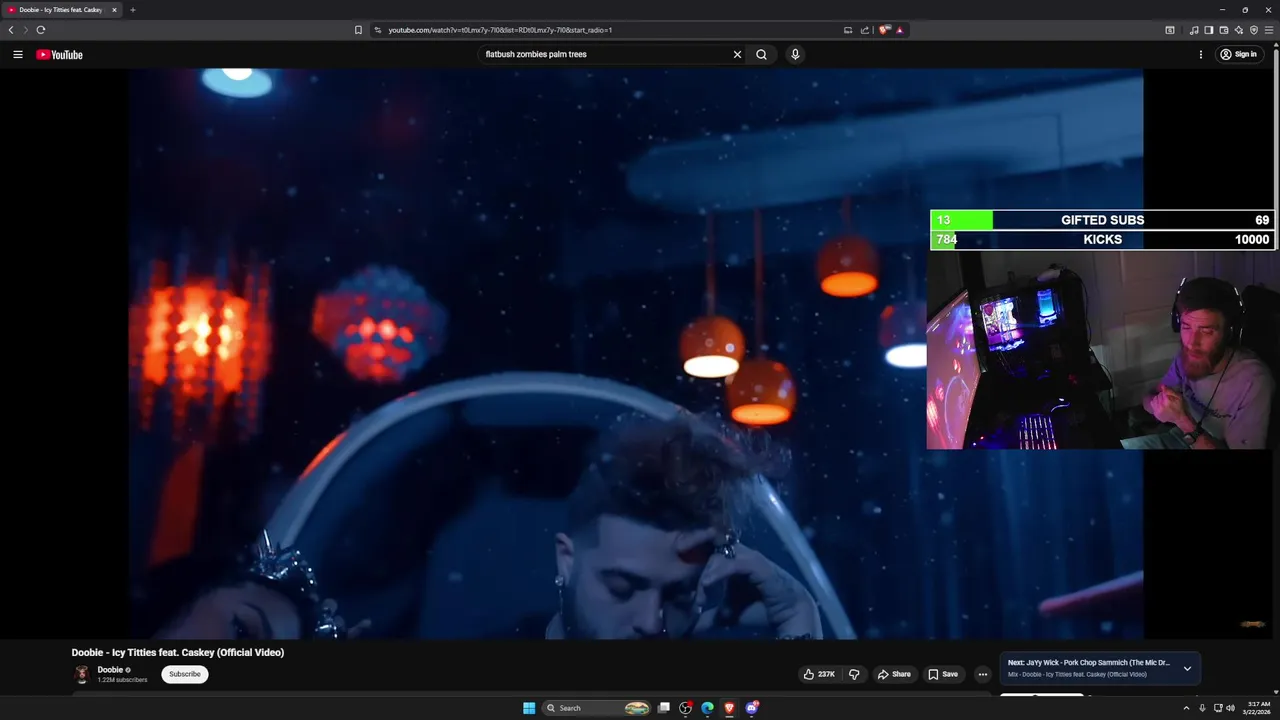This screenshot has width=1280, height=720.
Task: Toggle the Brave sidebar panel
Action: click(x=1208, y=30)
